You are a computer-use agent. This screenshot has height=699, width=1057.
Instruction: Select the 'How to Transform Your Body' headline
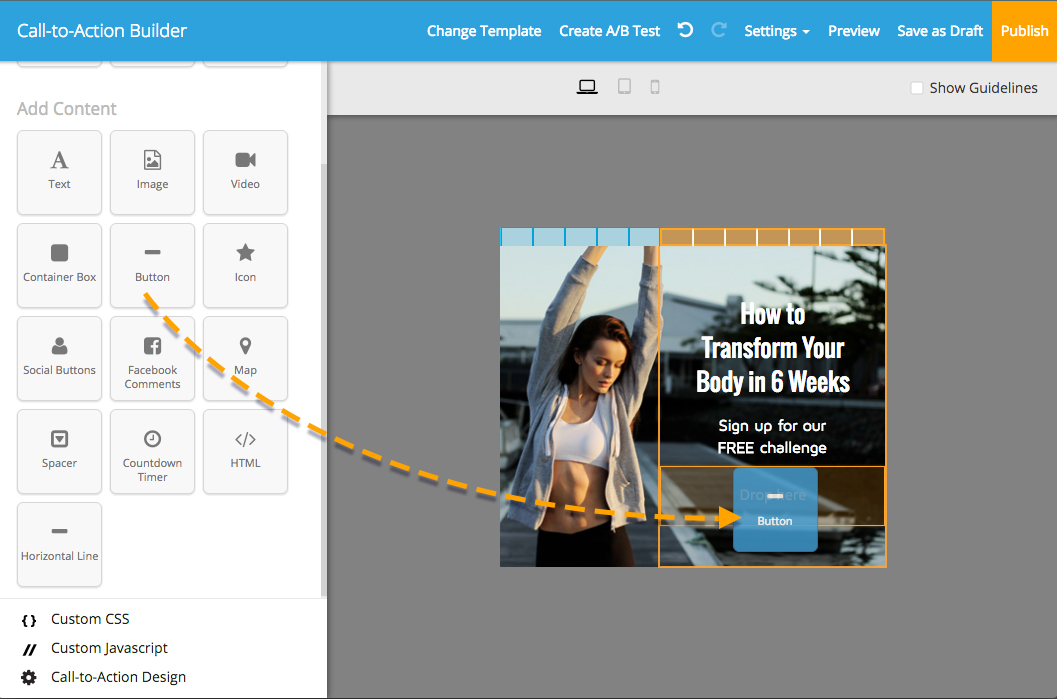tap(773, 348)
